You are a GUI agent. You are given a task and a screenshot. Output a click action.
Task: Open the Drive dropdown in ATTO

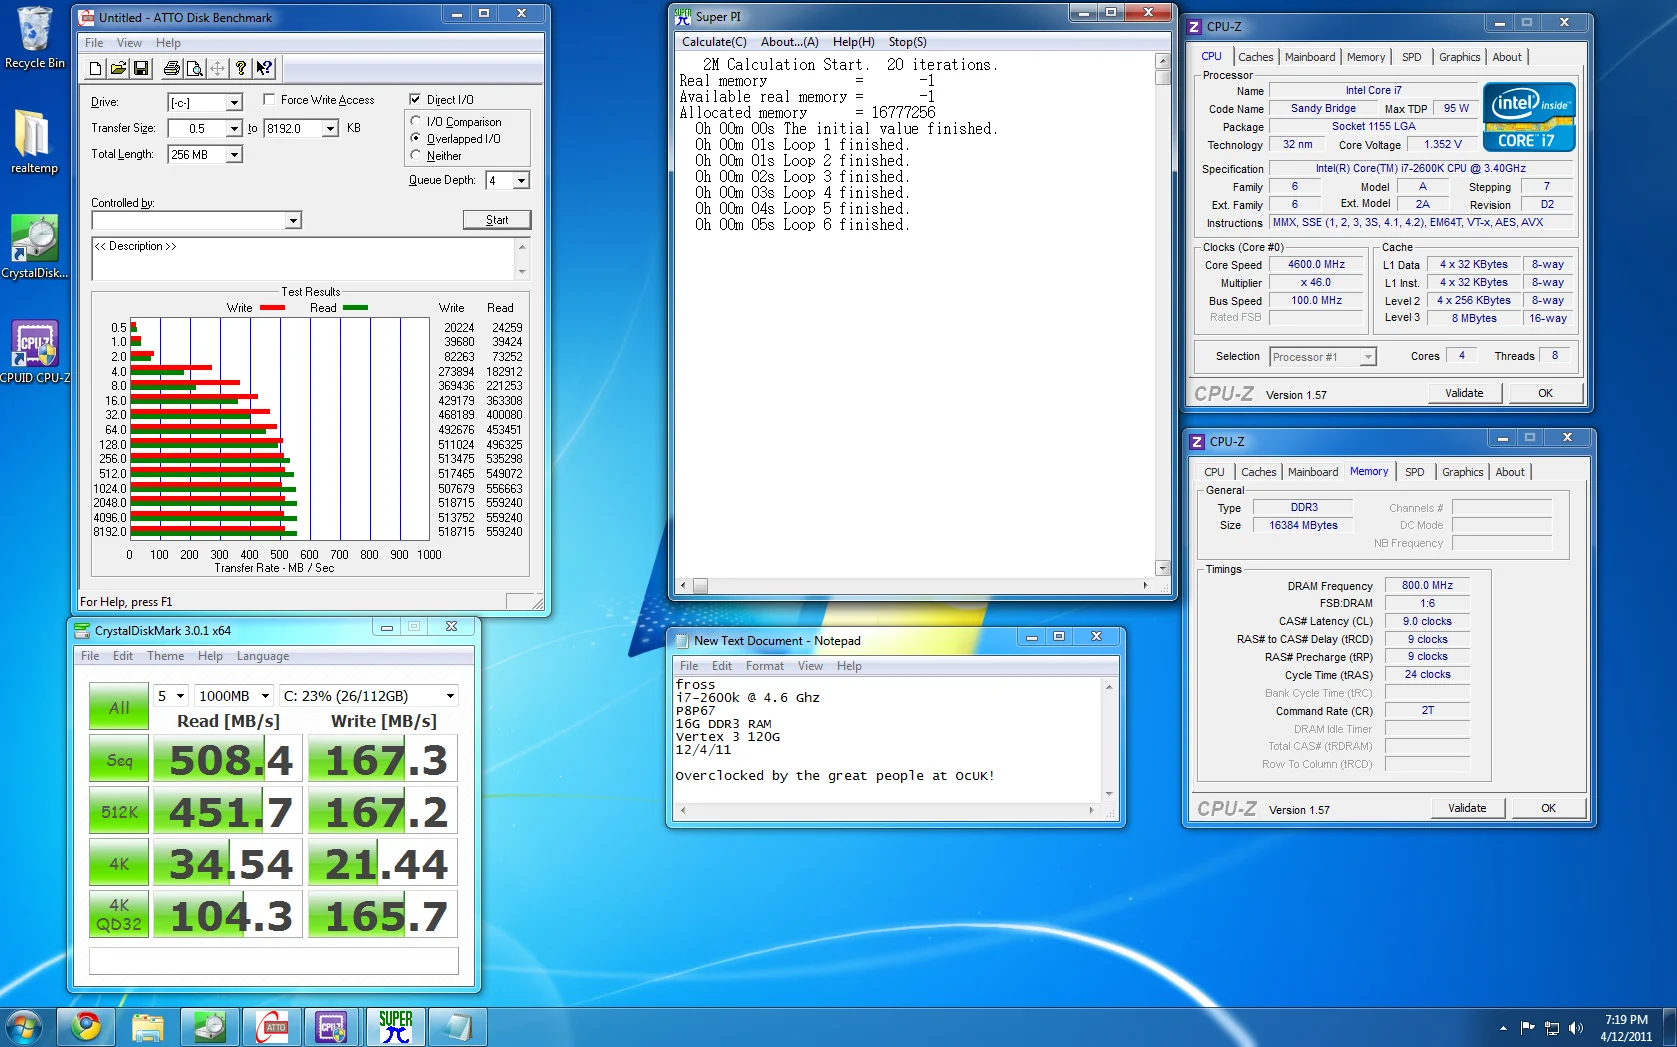(234, 103)
